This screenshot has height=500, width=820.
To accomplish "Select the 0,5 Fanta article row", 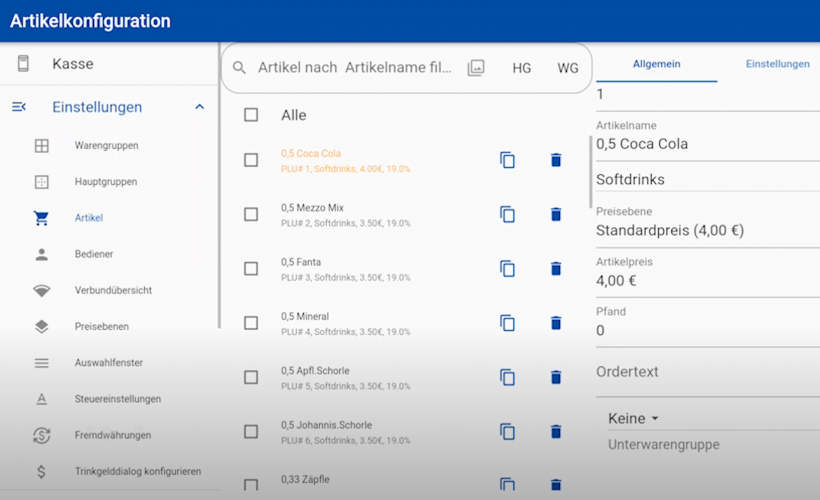I will [406, 269].
